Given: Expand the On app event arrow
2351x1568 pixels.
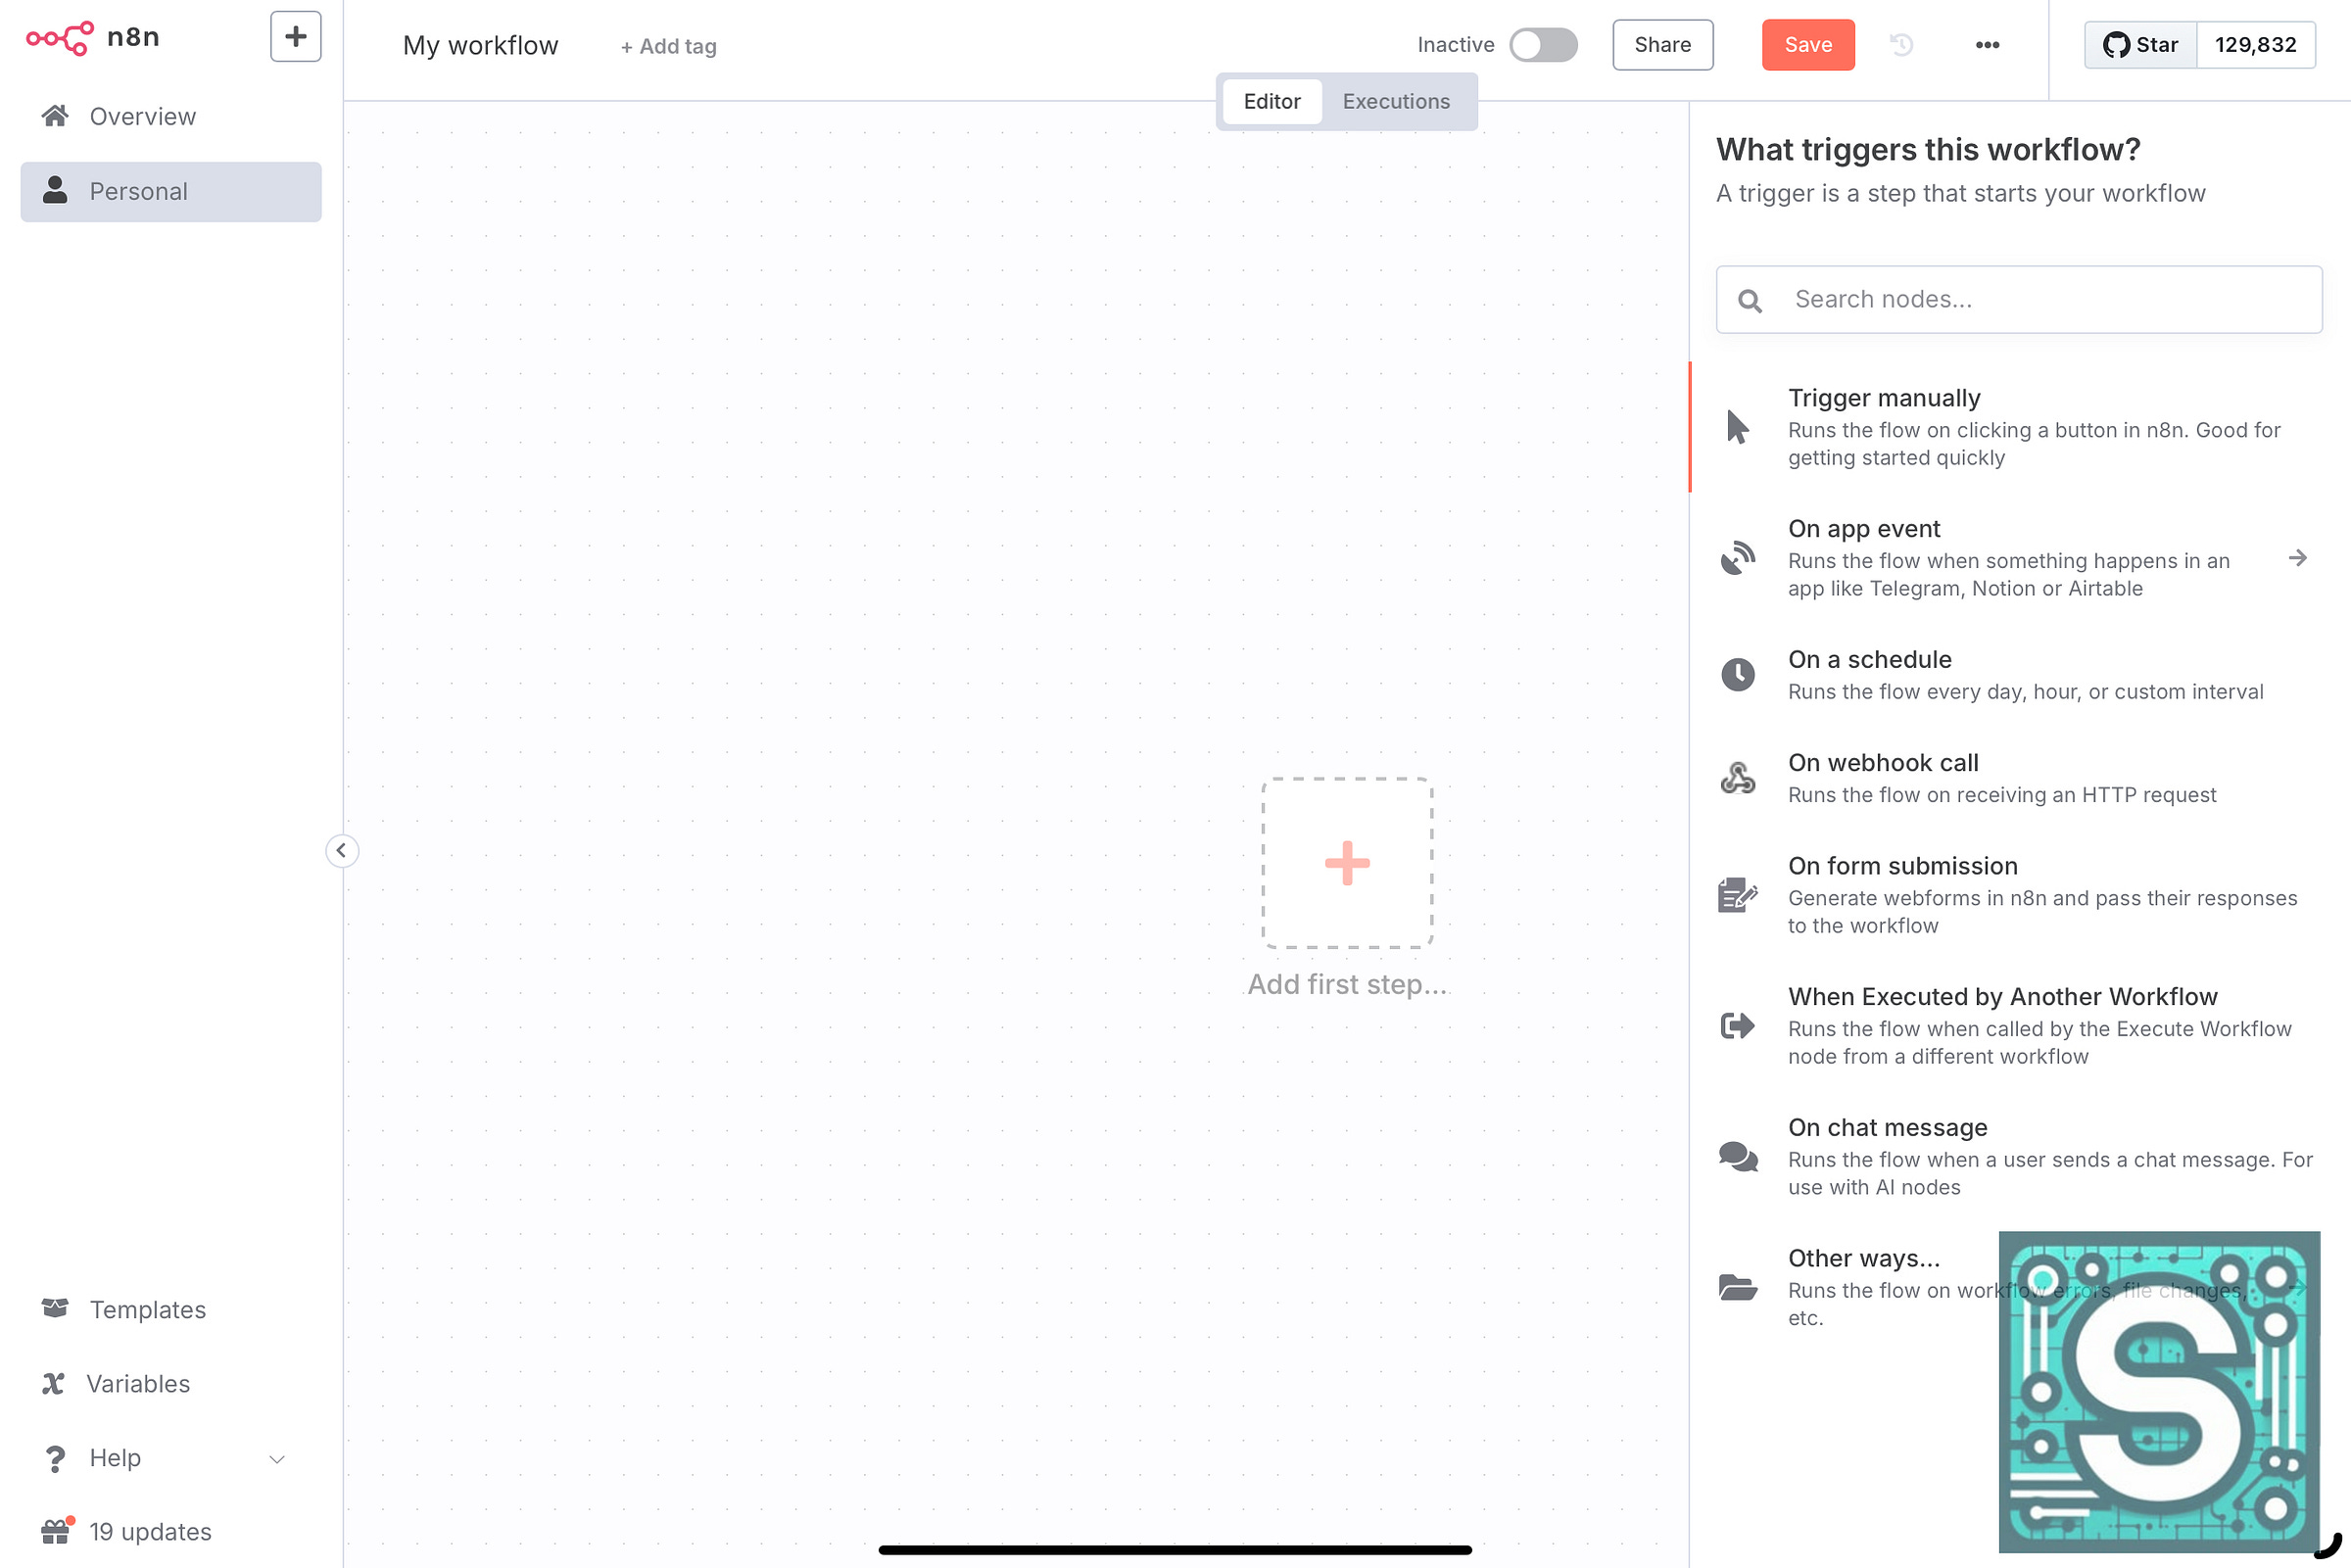Looking at the screenshot, I should (x=2297, y=558).
